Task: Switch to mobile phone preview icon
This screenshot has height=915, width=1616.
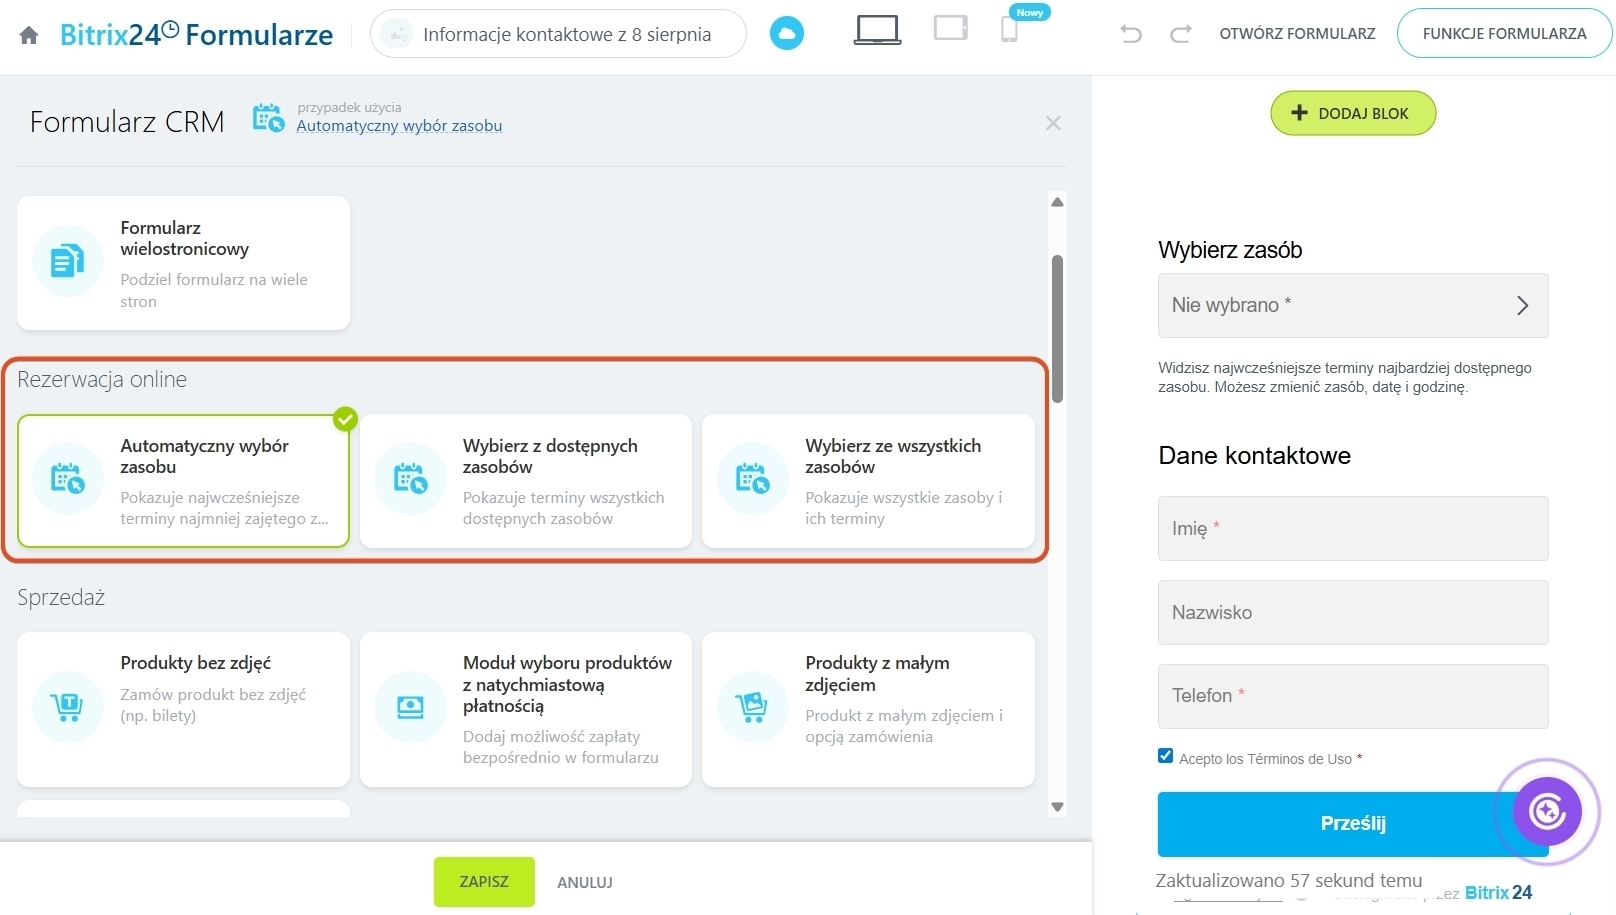Action: (x=1010, y=30)
